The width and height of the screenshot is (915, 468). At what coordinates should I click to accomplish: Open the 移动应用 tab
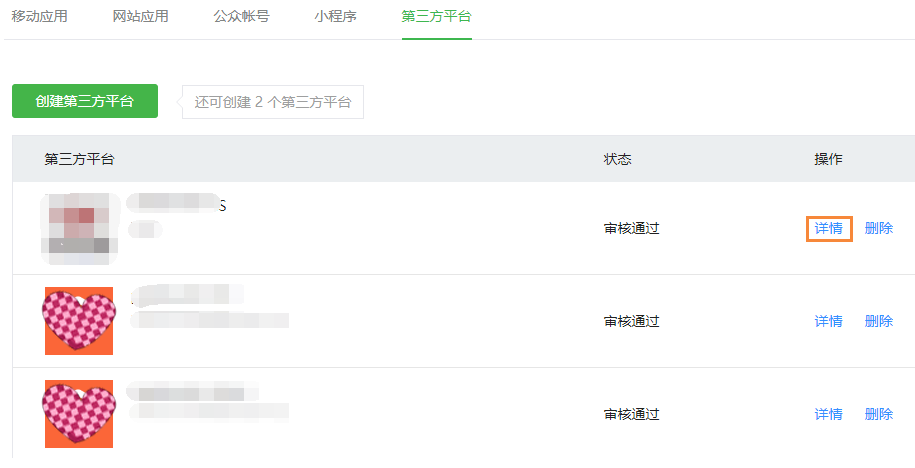click(39, 16)
